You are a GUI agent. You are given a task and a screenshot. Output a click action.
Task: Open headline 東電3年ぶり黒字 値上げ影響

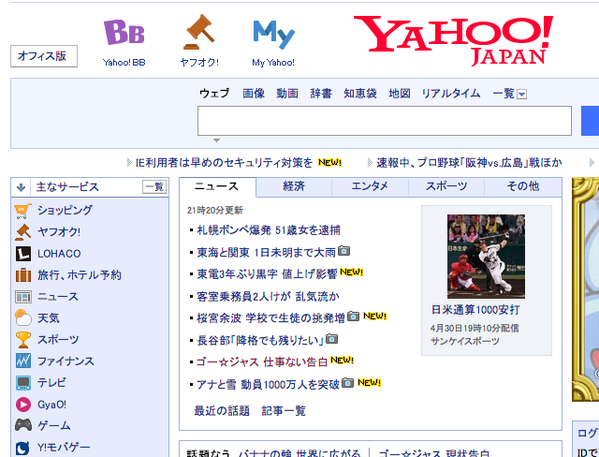click(x=267, y=274)
